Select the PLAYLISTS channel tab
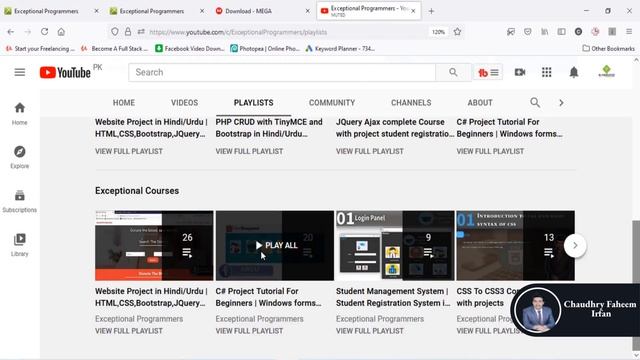Image resolution: width=640 pixels, height=360 pixels. pyautogui.click(x=253, y=103)
